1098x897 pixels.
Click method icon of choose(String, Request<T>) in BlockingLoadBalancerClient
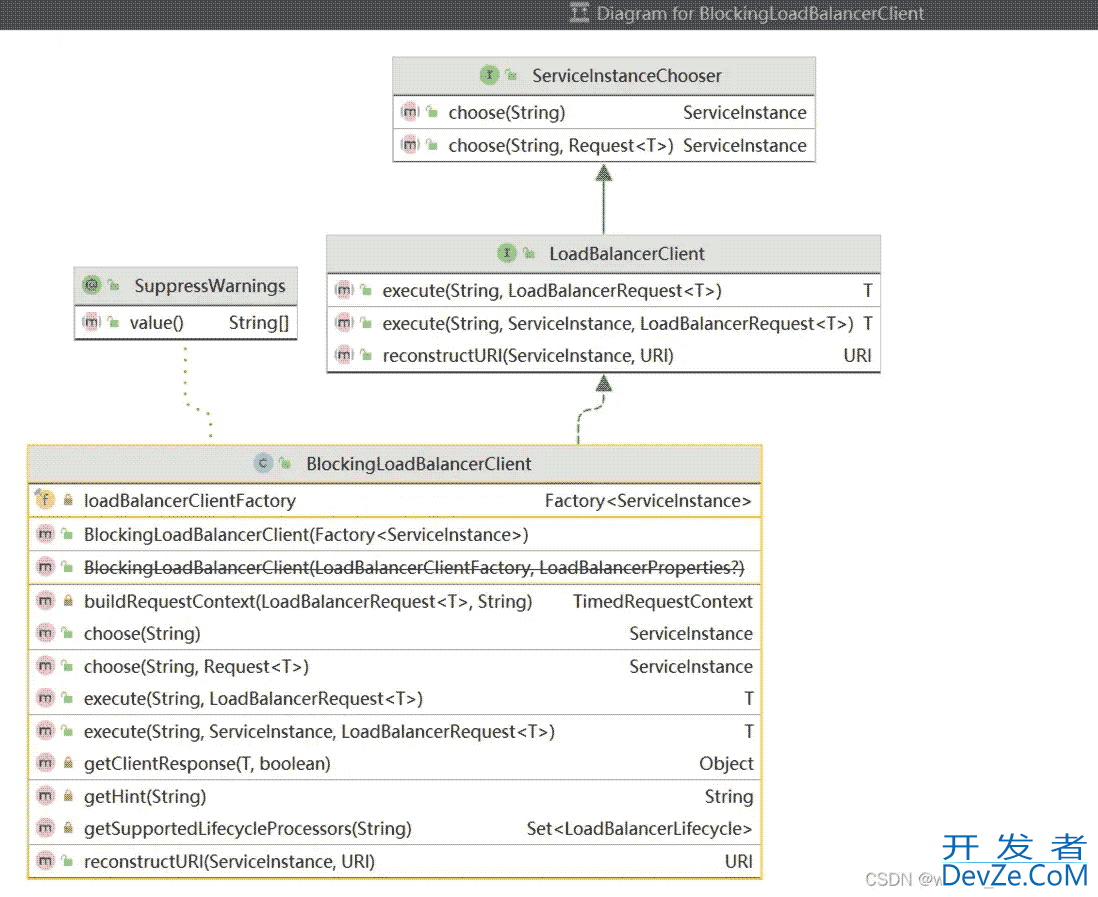click(45, 665)
